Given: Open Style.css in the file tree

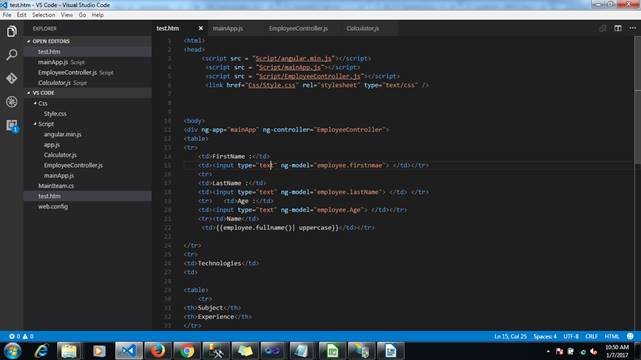Looking at the screenshot, I should [55, 114].
